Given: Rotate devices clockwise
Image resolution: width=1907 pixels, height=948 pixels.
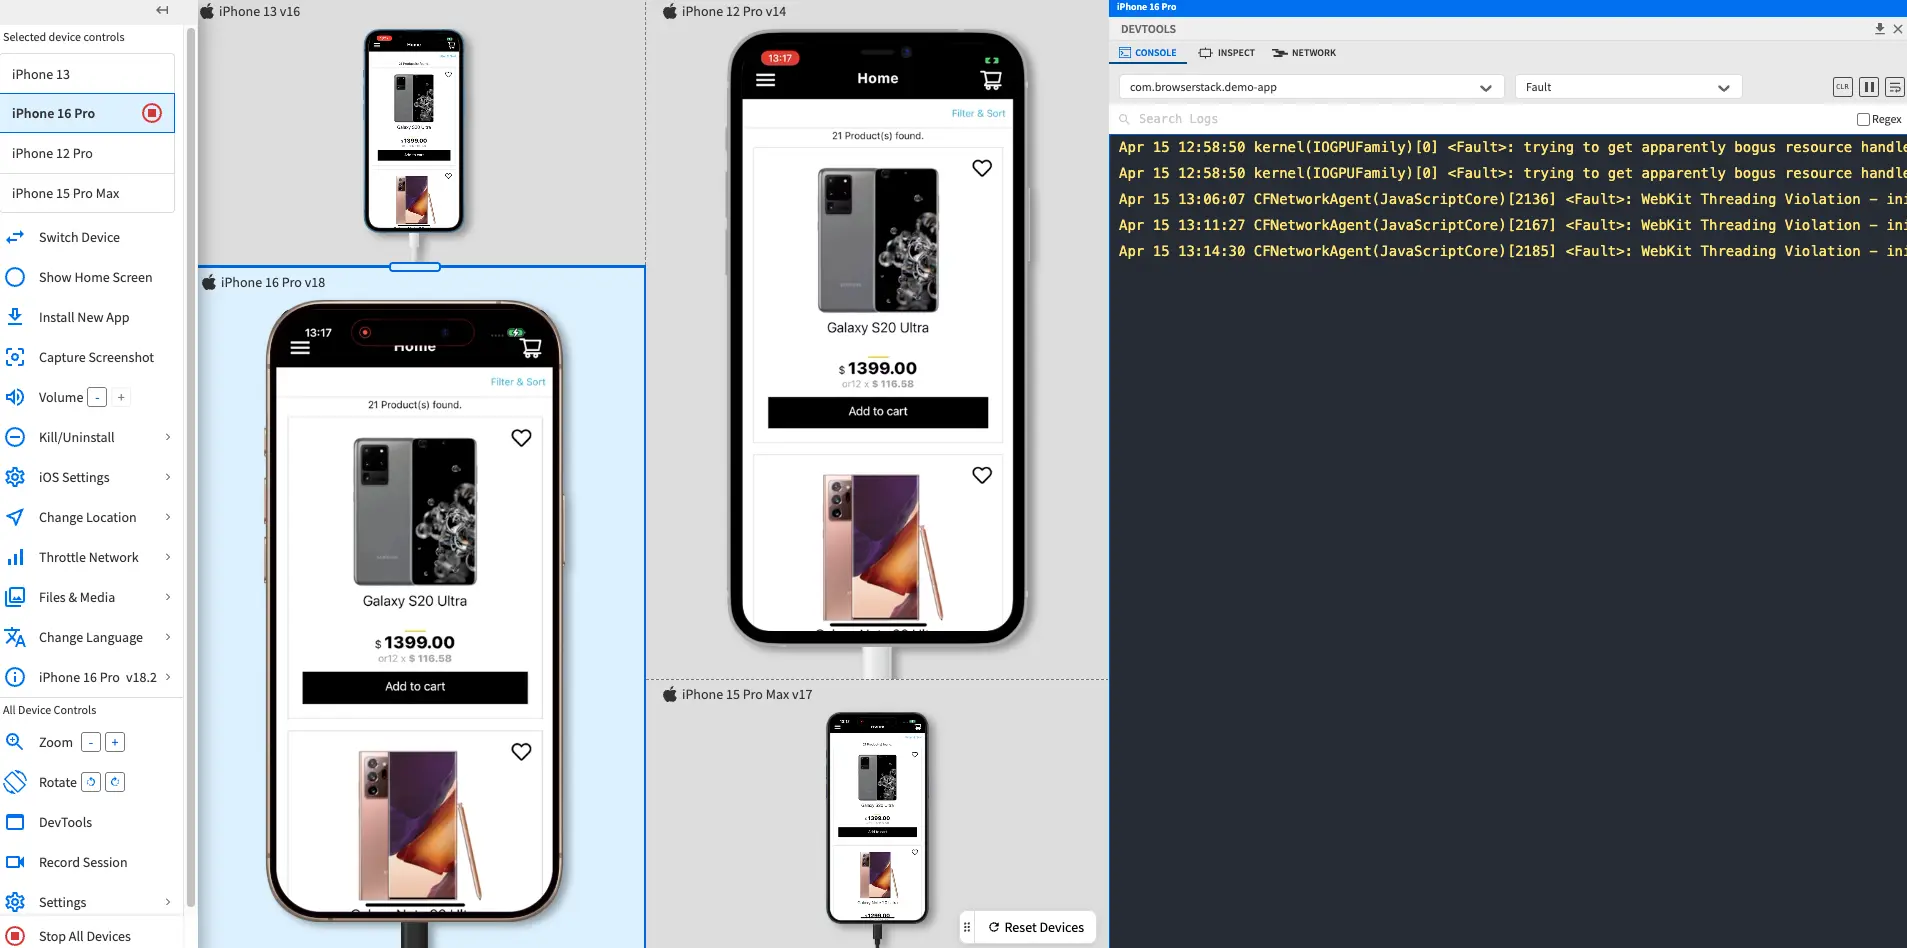Looking at the screenshot, I should [x=115, y=782].
